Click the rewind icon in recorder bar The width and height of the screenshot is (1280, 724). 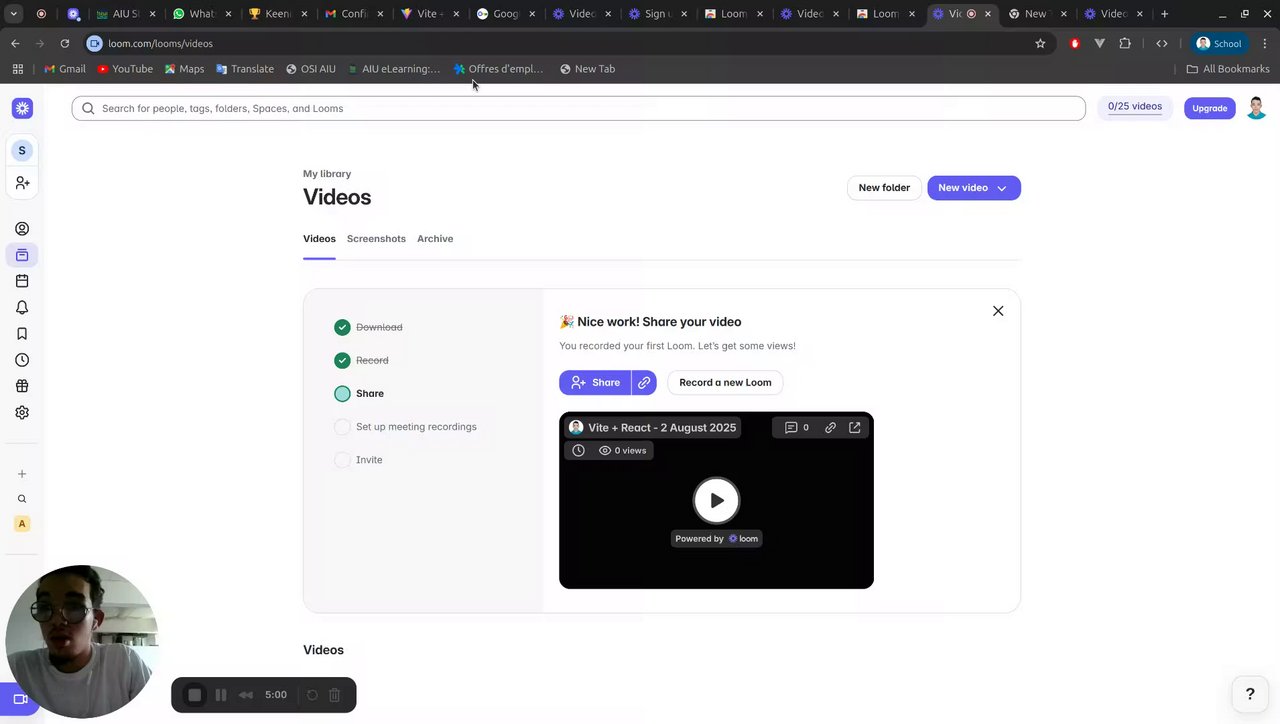pos(246,695)
